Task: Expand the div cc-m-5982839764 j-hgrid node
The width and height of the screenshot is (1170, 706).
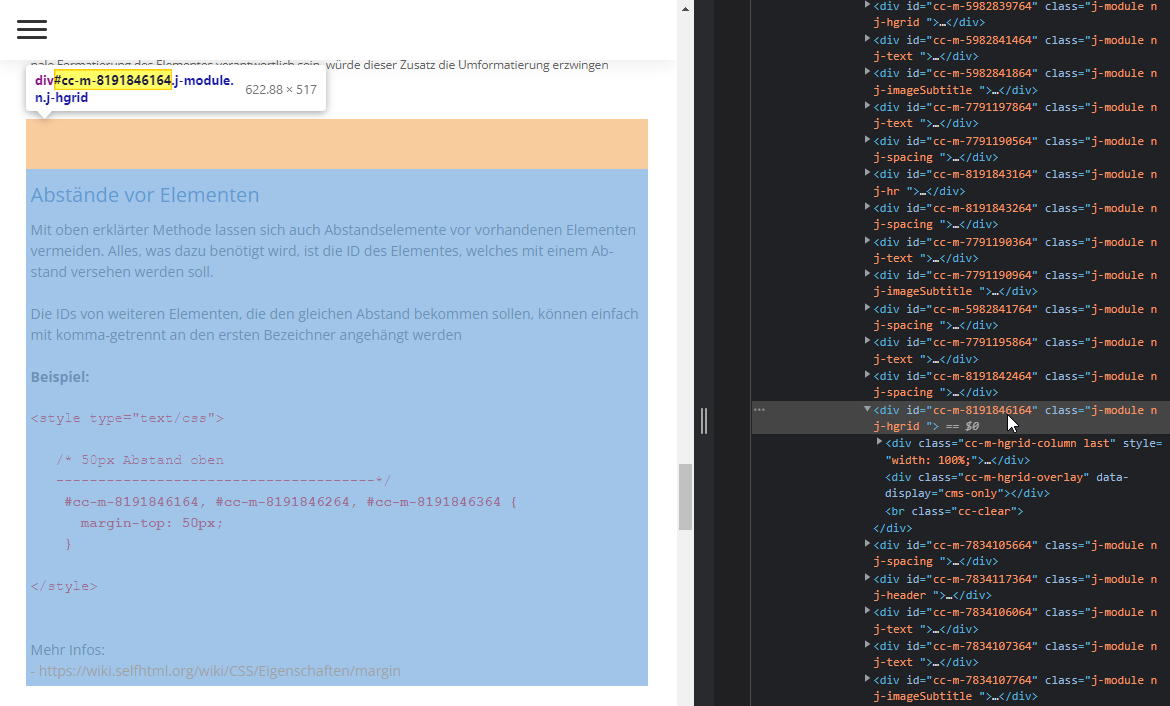Action: tap(868, 5)
